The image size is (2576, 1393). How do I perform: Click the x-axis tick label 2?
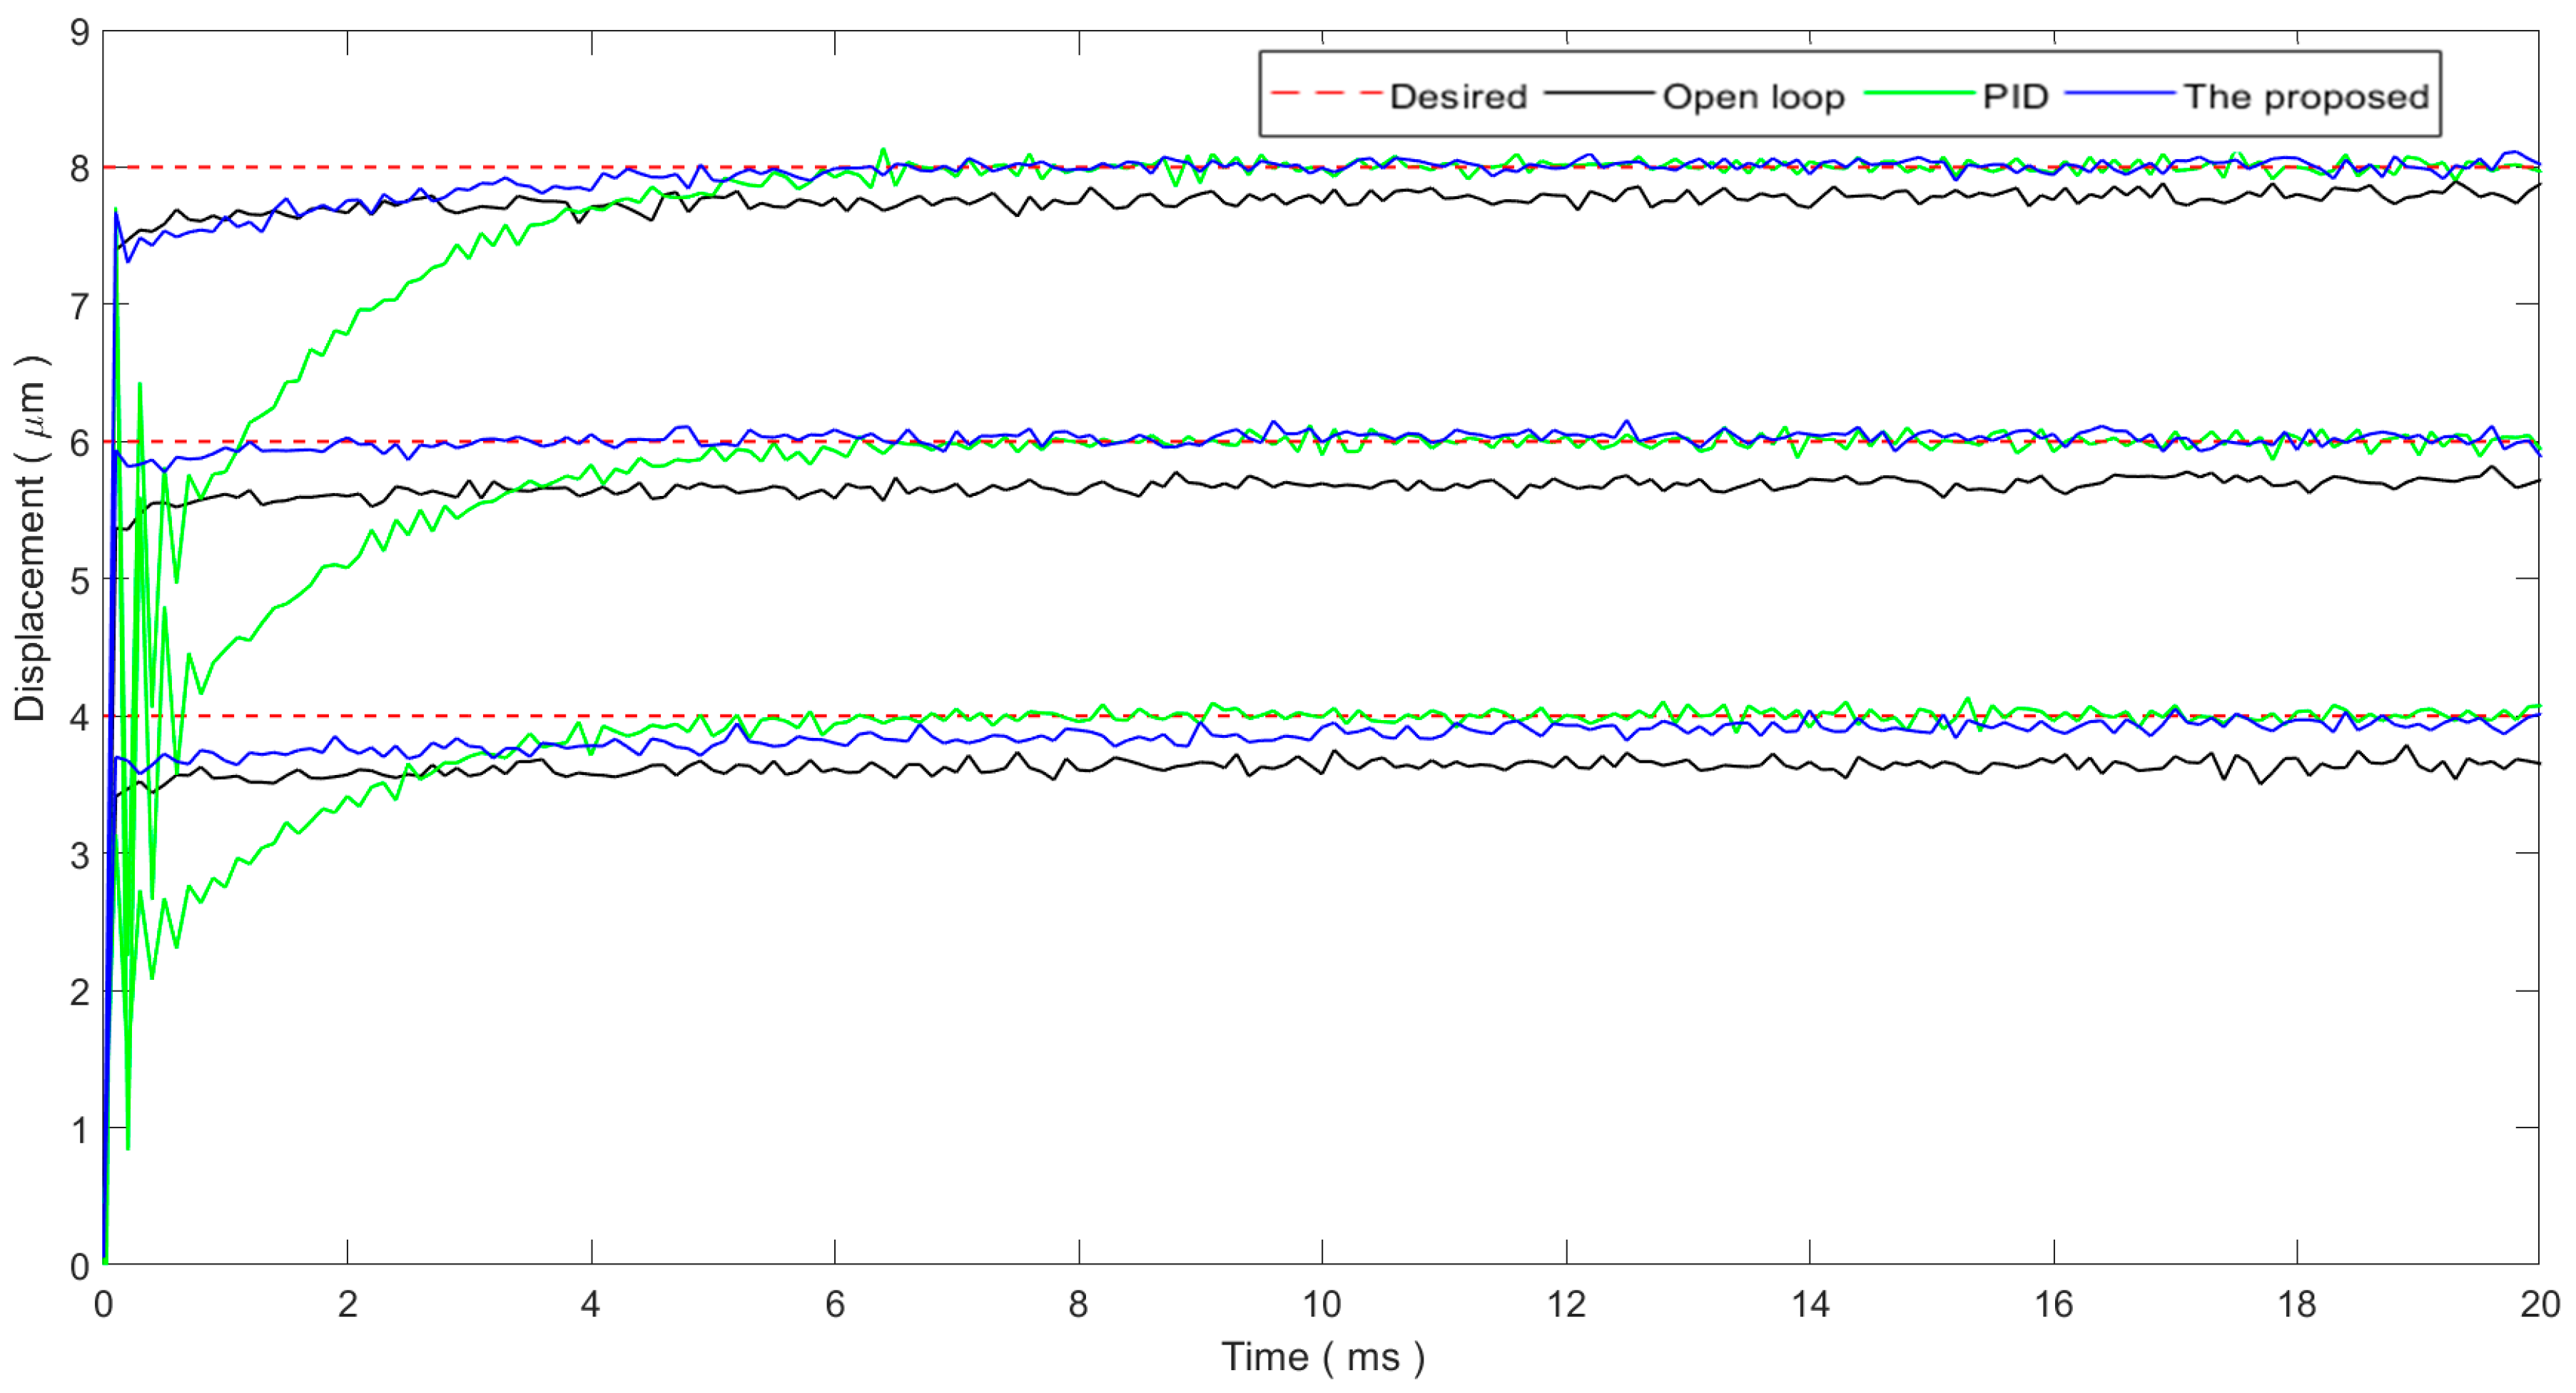click(347, 1304)
